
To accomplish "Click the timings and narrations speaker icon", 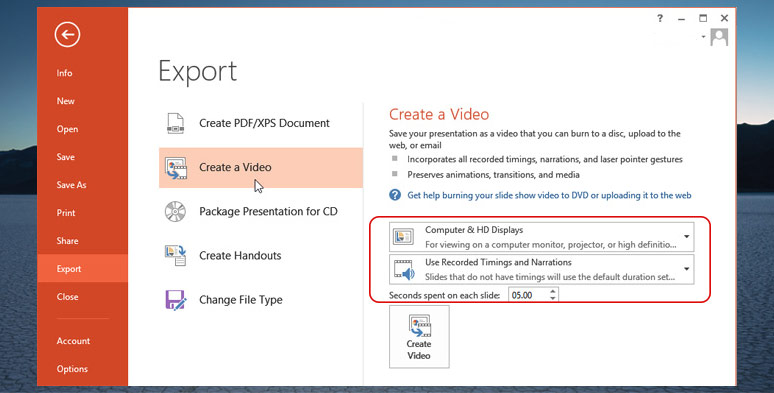I will (404, 270).
